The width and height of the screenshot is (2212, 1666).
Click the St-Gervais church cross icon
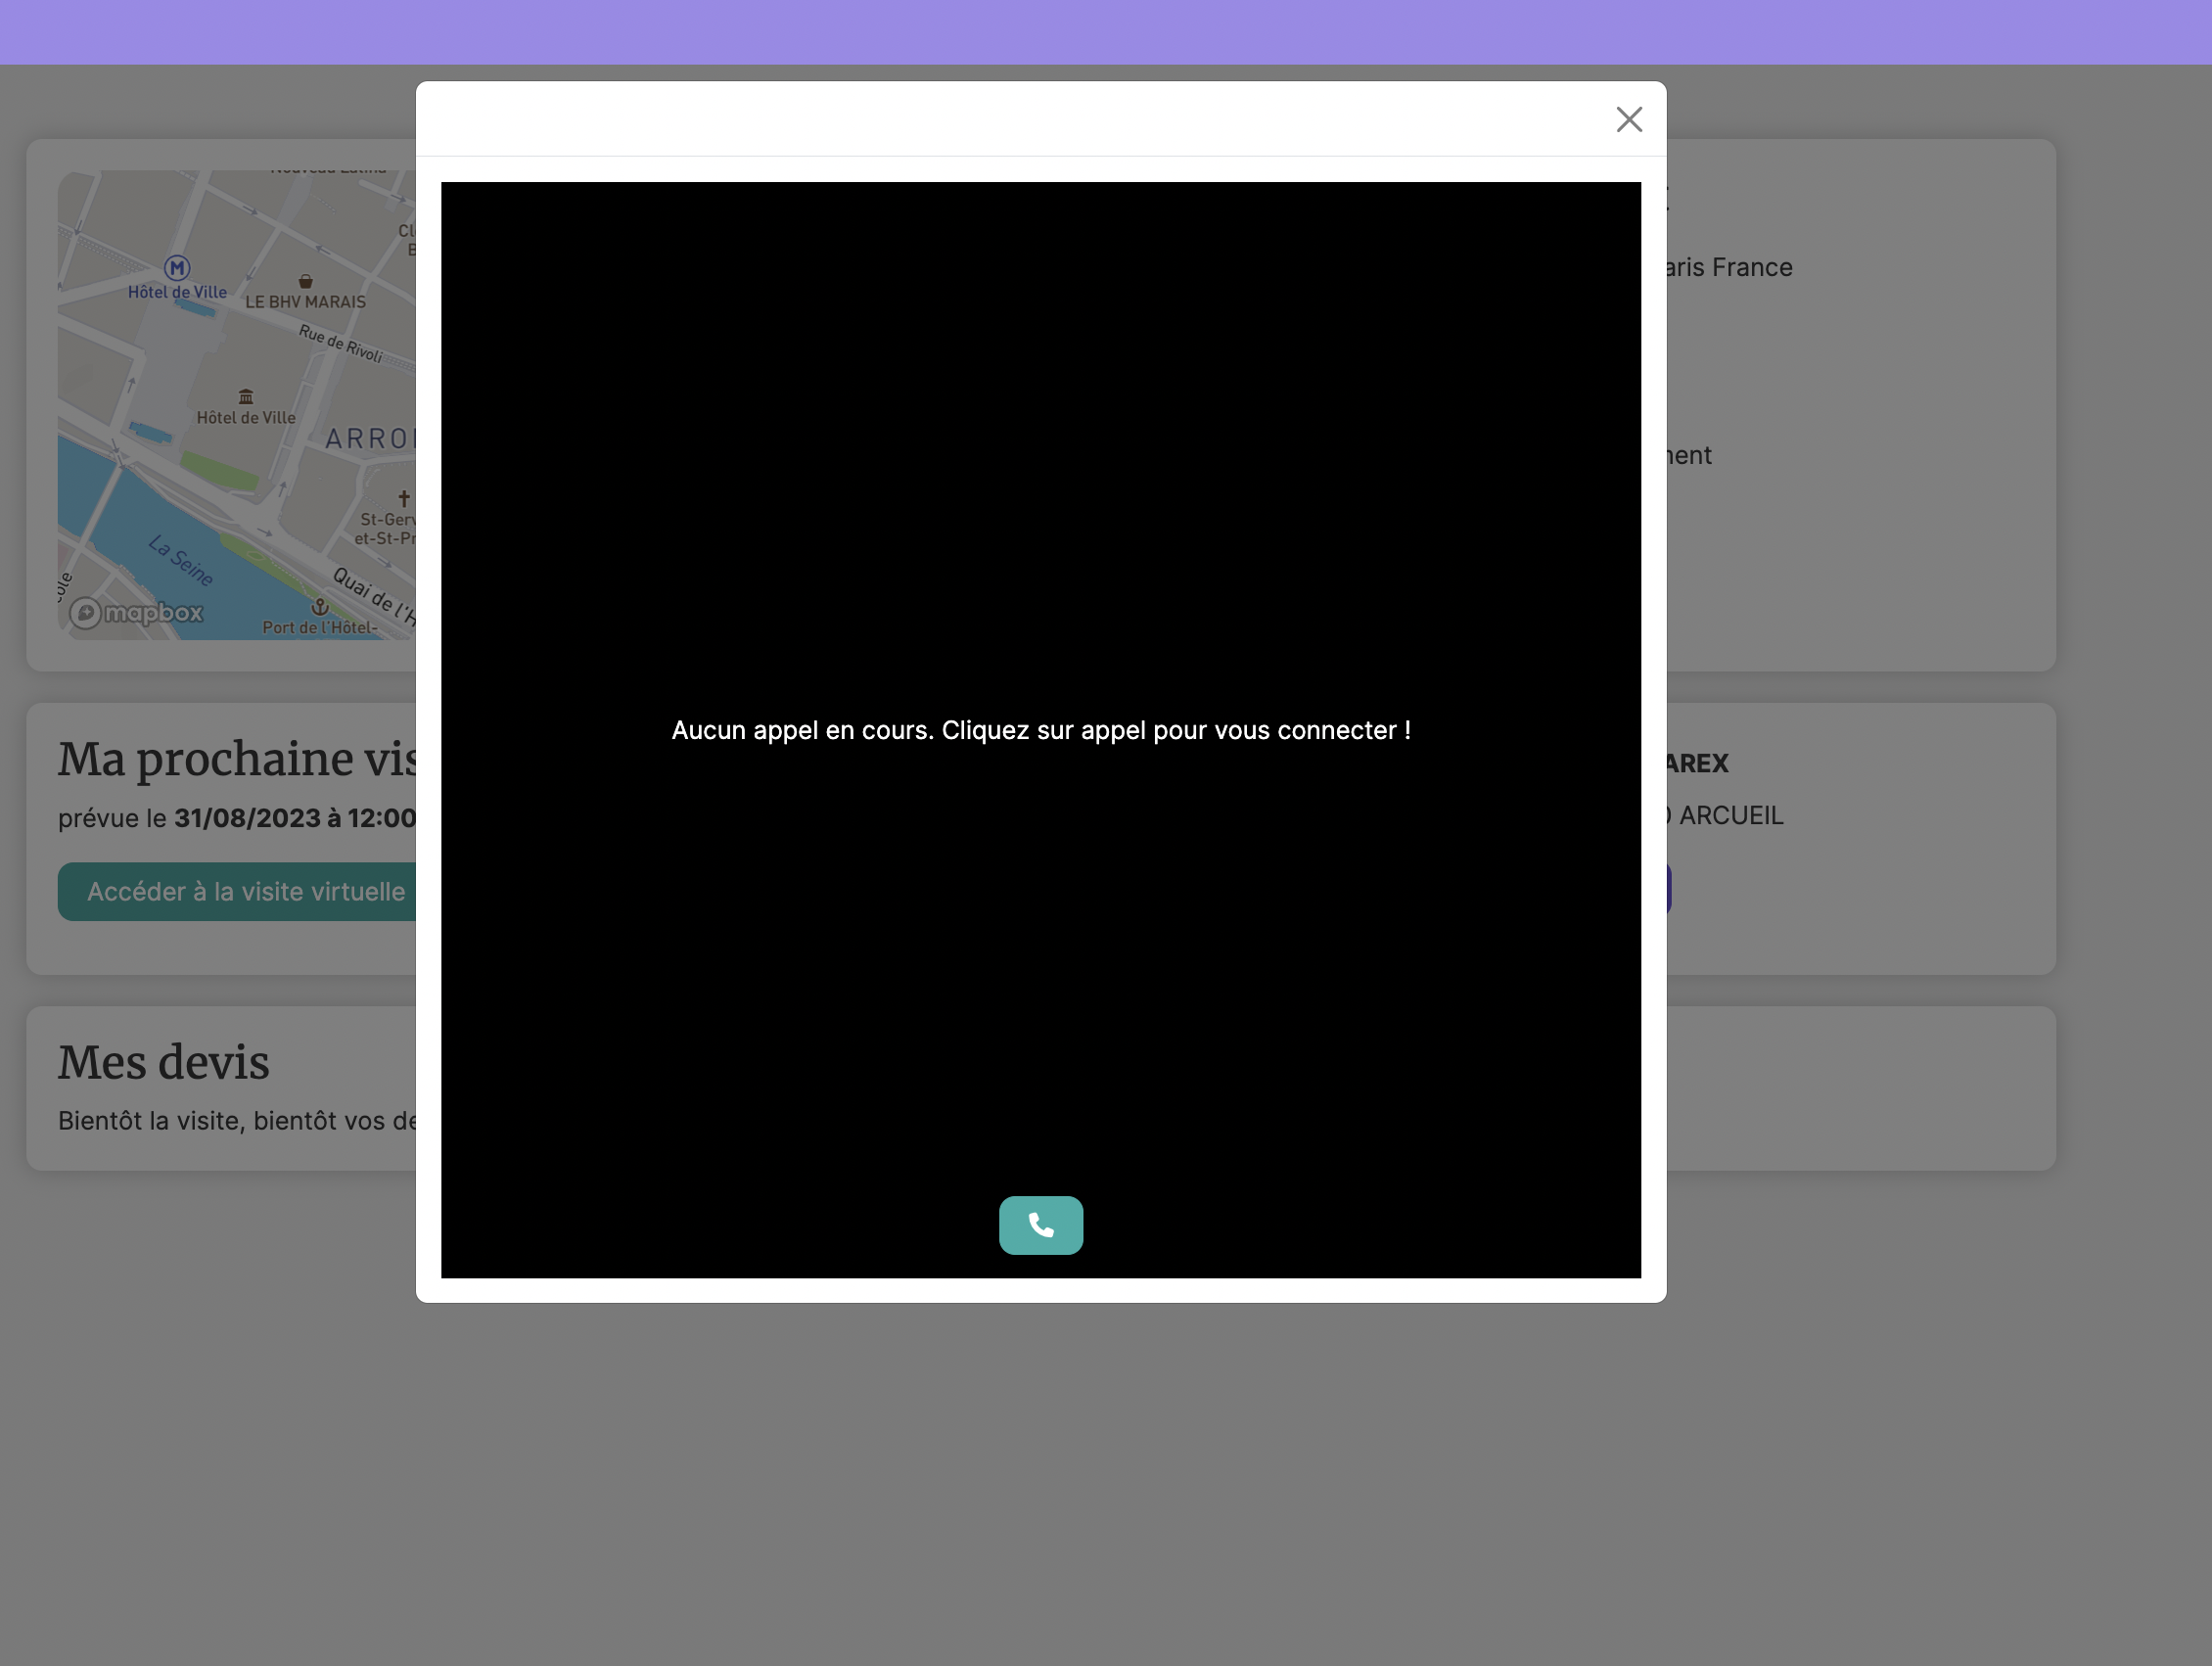click(404, 498)
